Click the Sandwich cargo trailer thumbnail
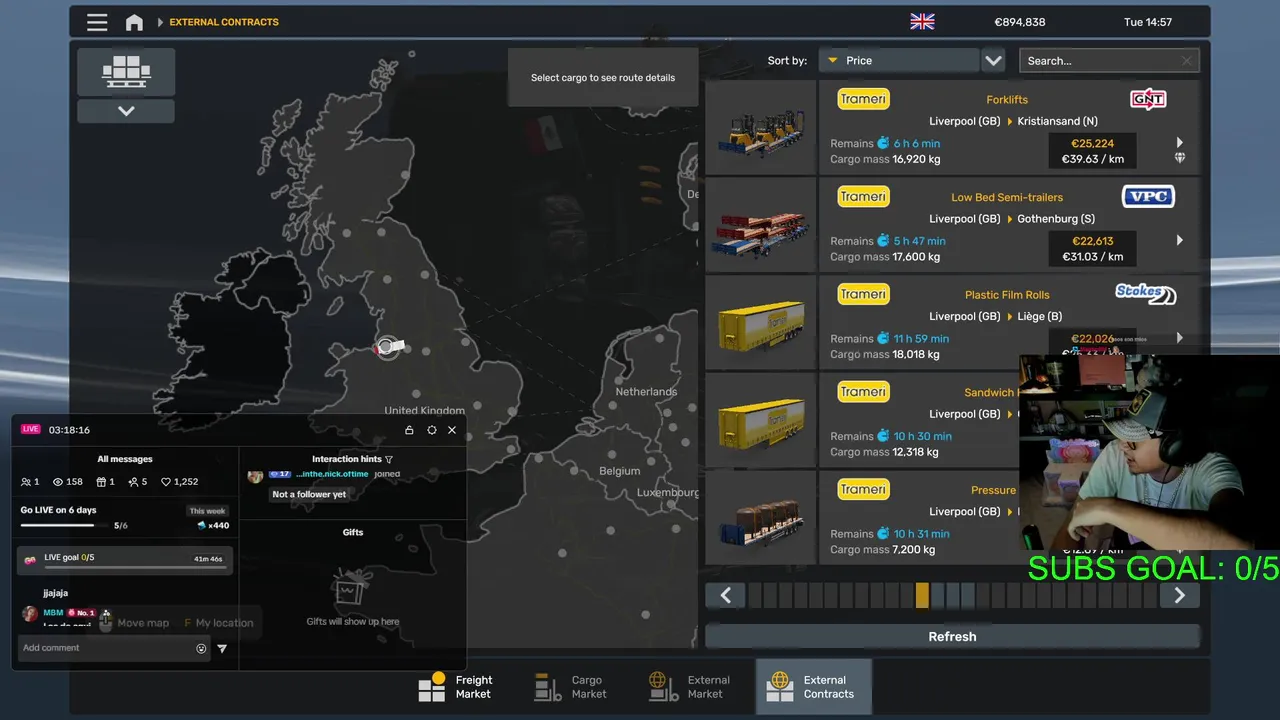 761,420
